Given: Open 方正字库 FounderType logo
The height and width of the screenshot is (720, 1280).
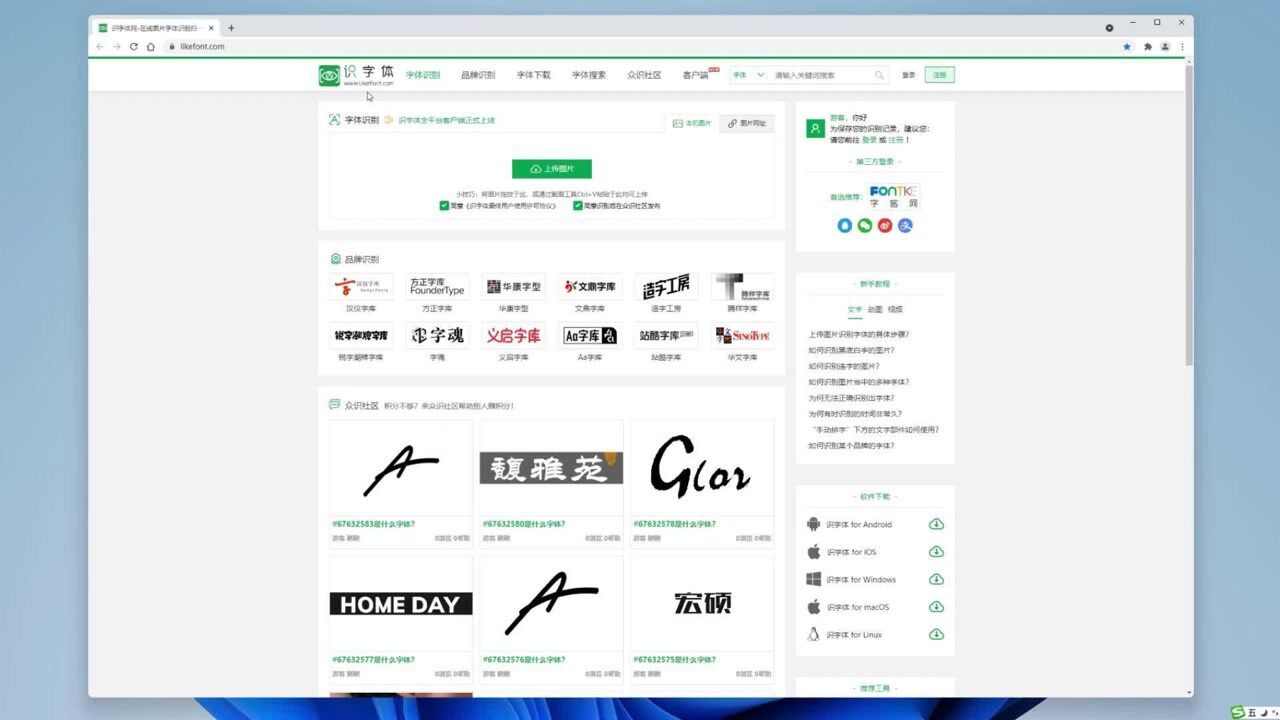Looking at the screenshot, I should pyautogui.click(x=437, y=287).
